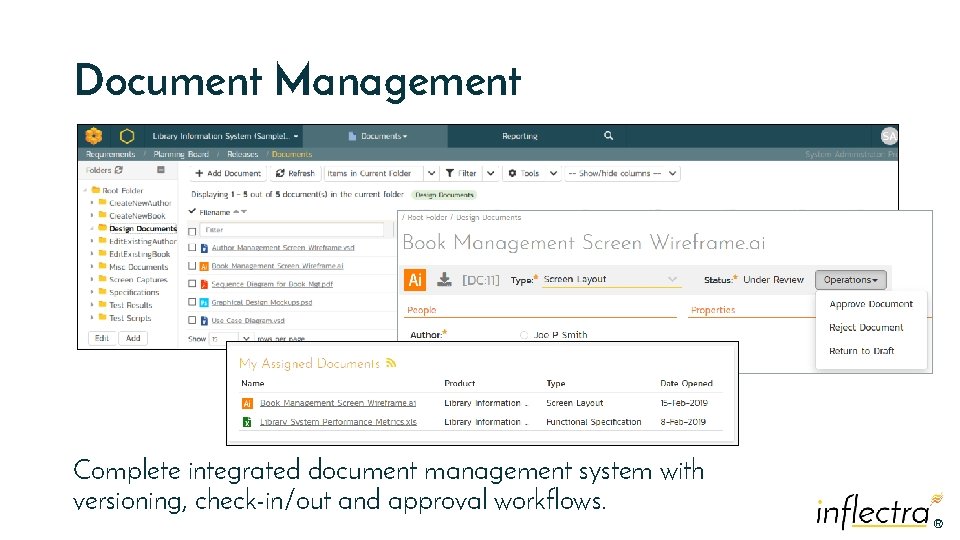Click the Photoshop file icon for Mockups
This screenshot has height=540, width=960.
click(204, 302)
